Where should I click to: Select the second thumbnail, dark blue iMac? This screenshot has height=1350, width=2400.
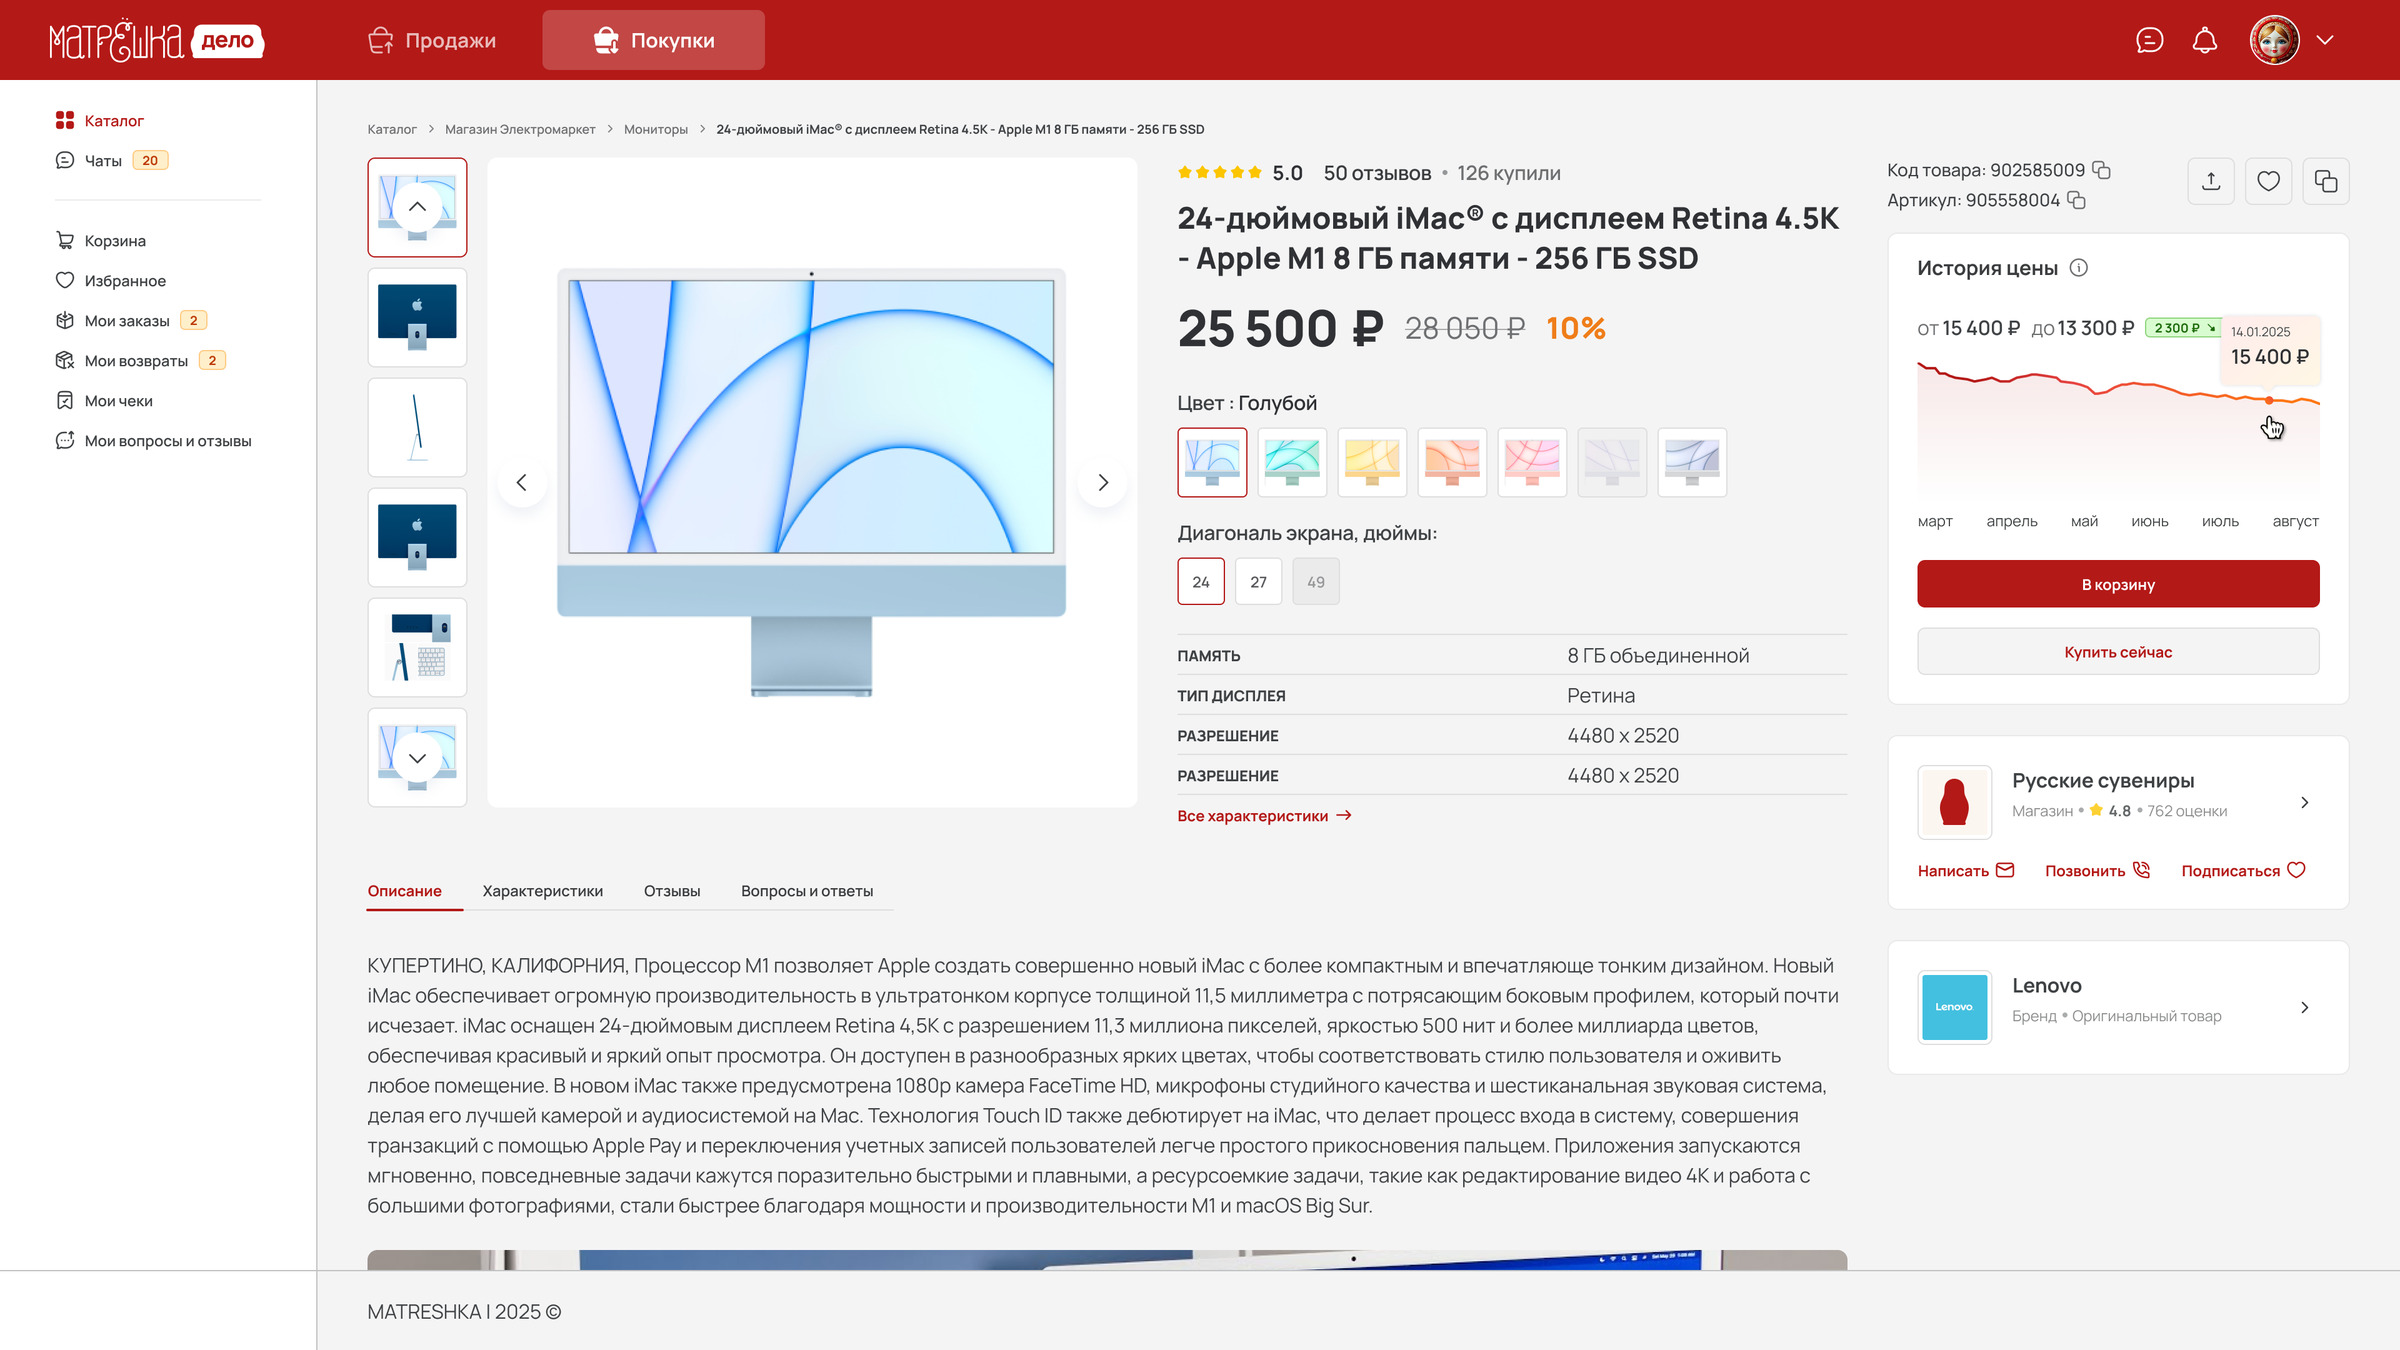pyautogui.click(x=417, y=317)
